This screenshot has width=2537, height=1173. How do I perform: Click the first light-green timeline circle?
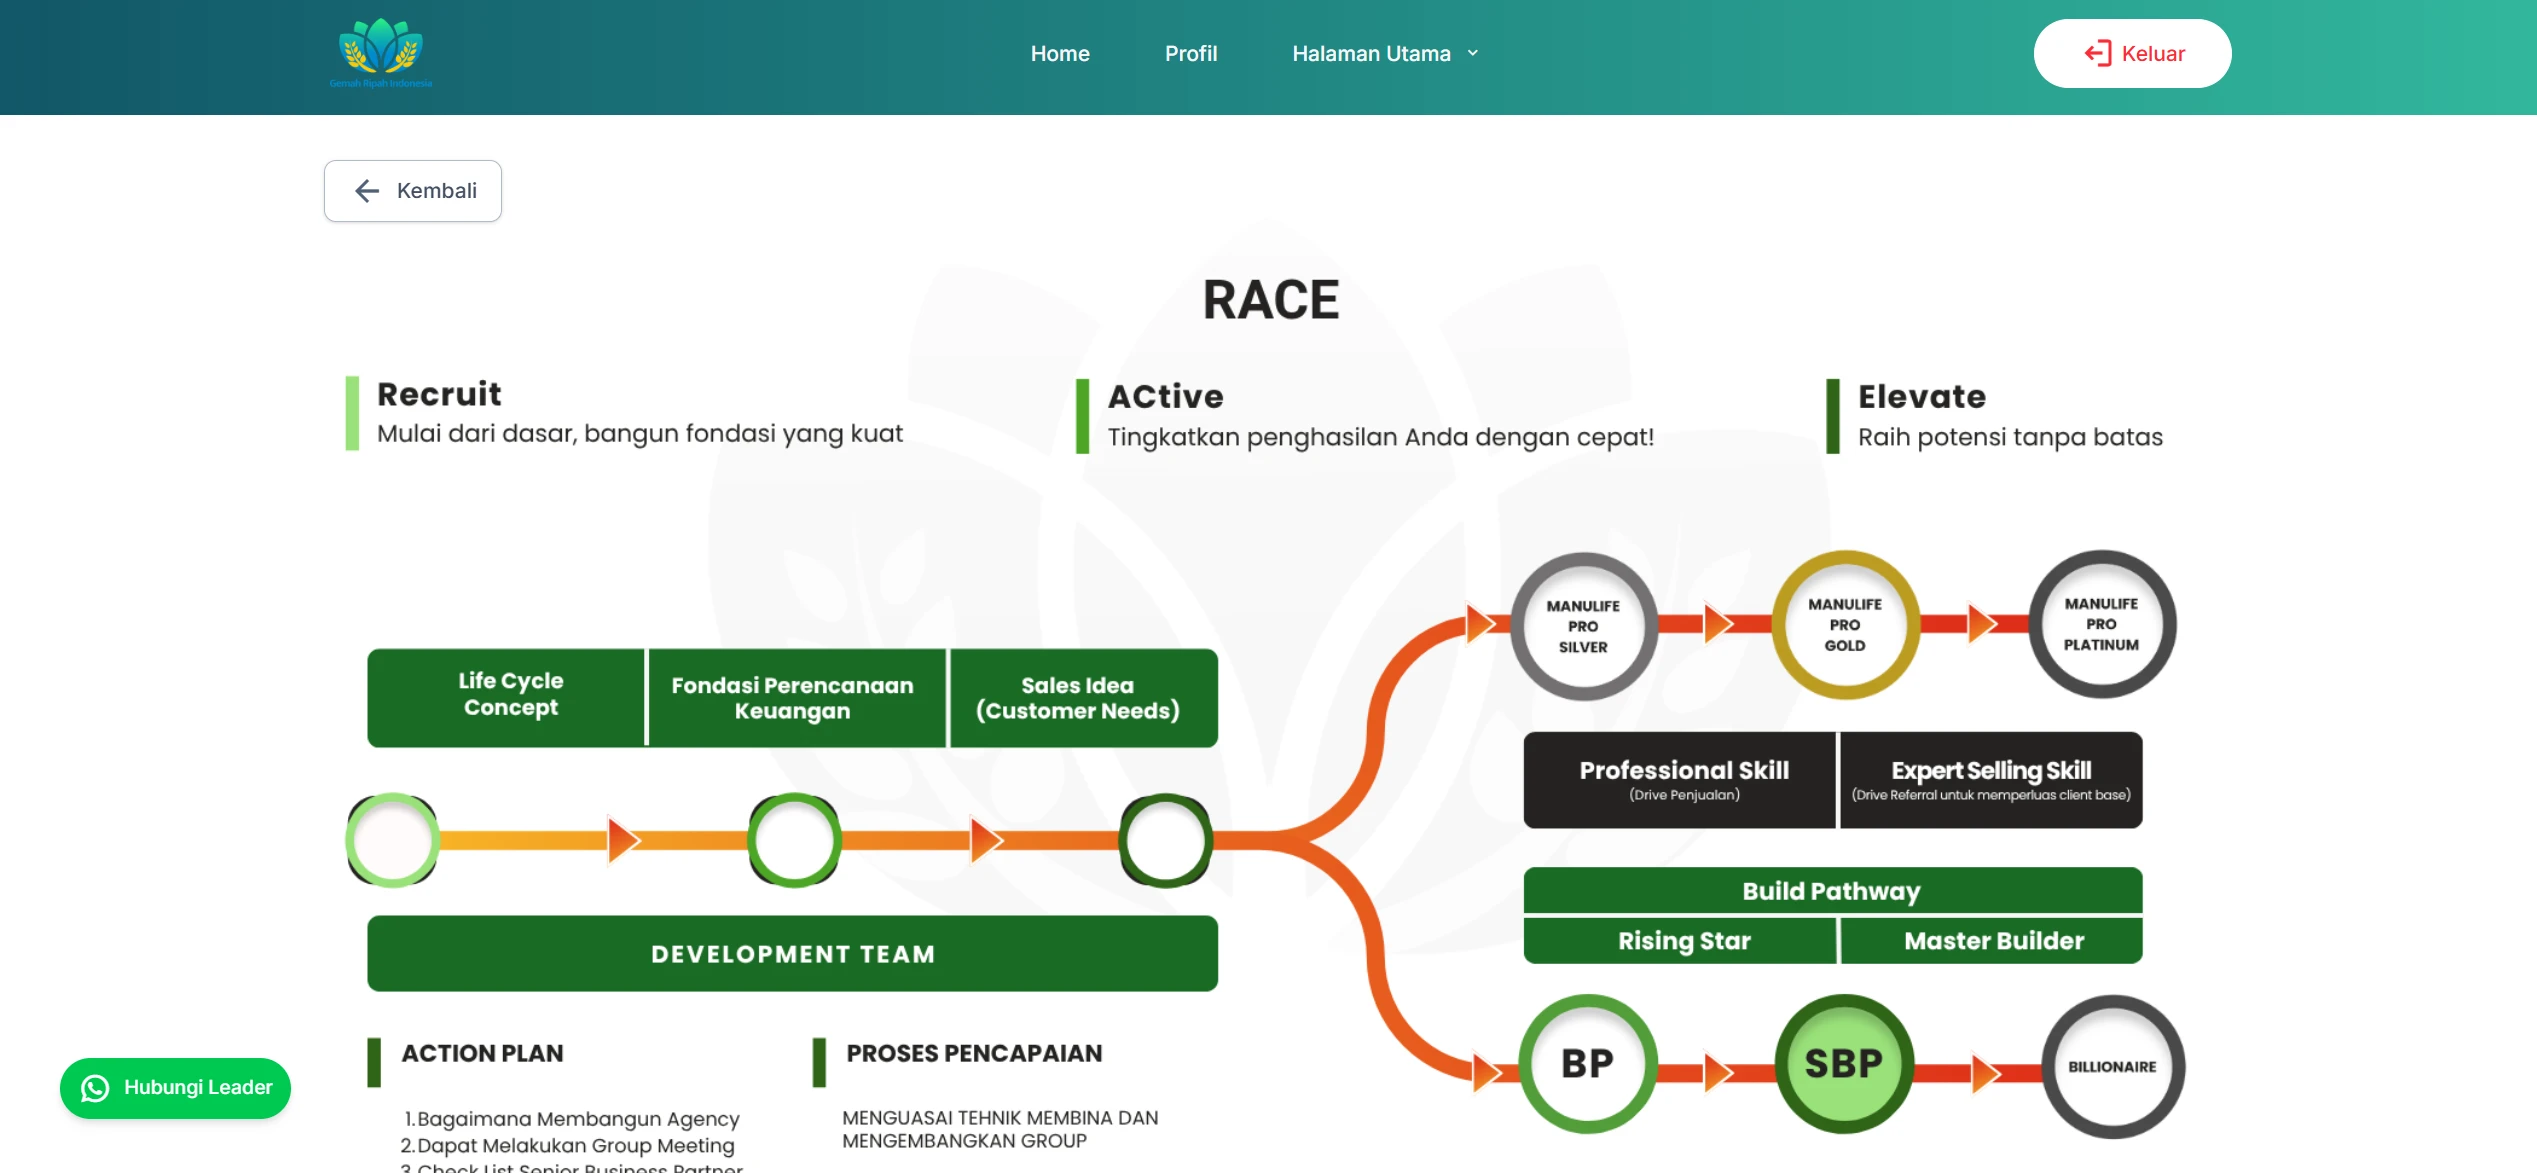tap(392, 840)
